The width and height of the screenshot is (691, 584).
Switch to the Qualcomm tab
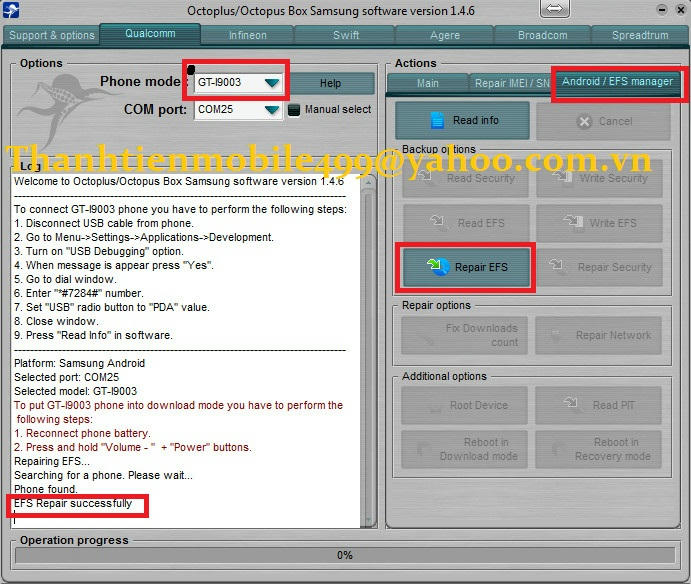coord(150,33)
